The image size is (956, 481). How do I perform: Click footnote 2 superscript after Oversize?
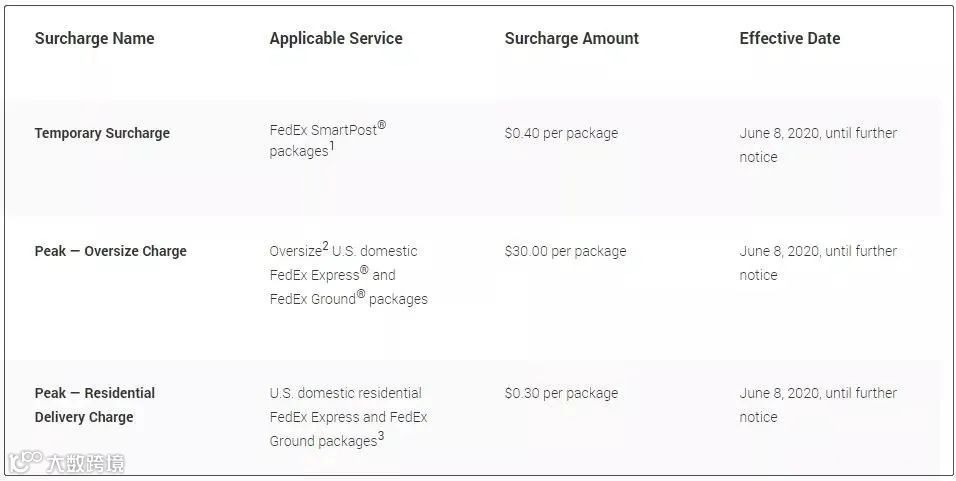click(326, 246)
